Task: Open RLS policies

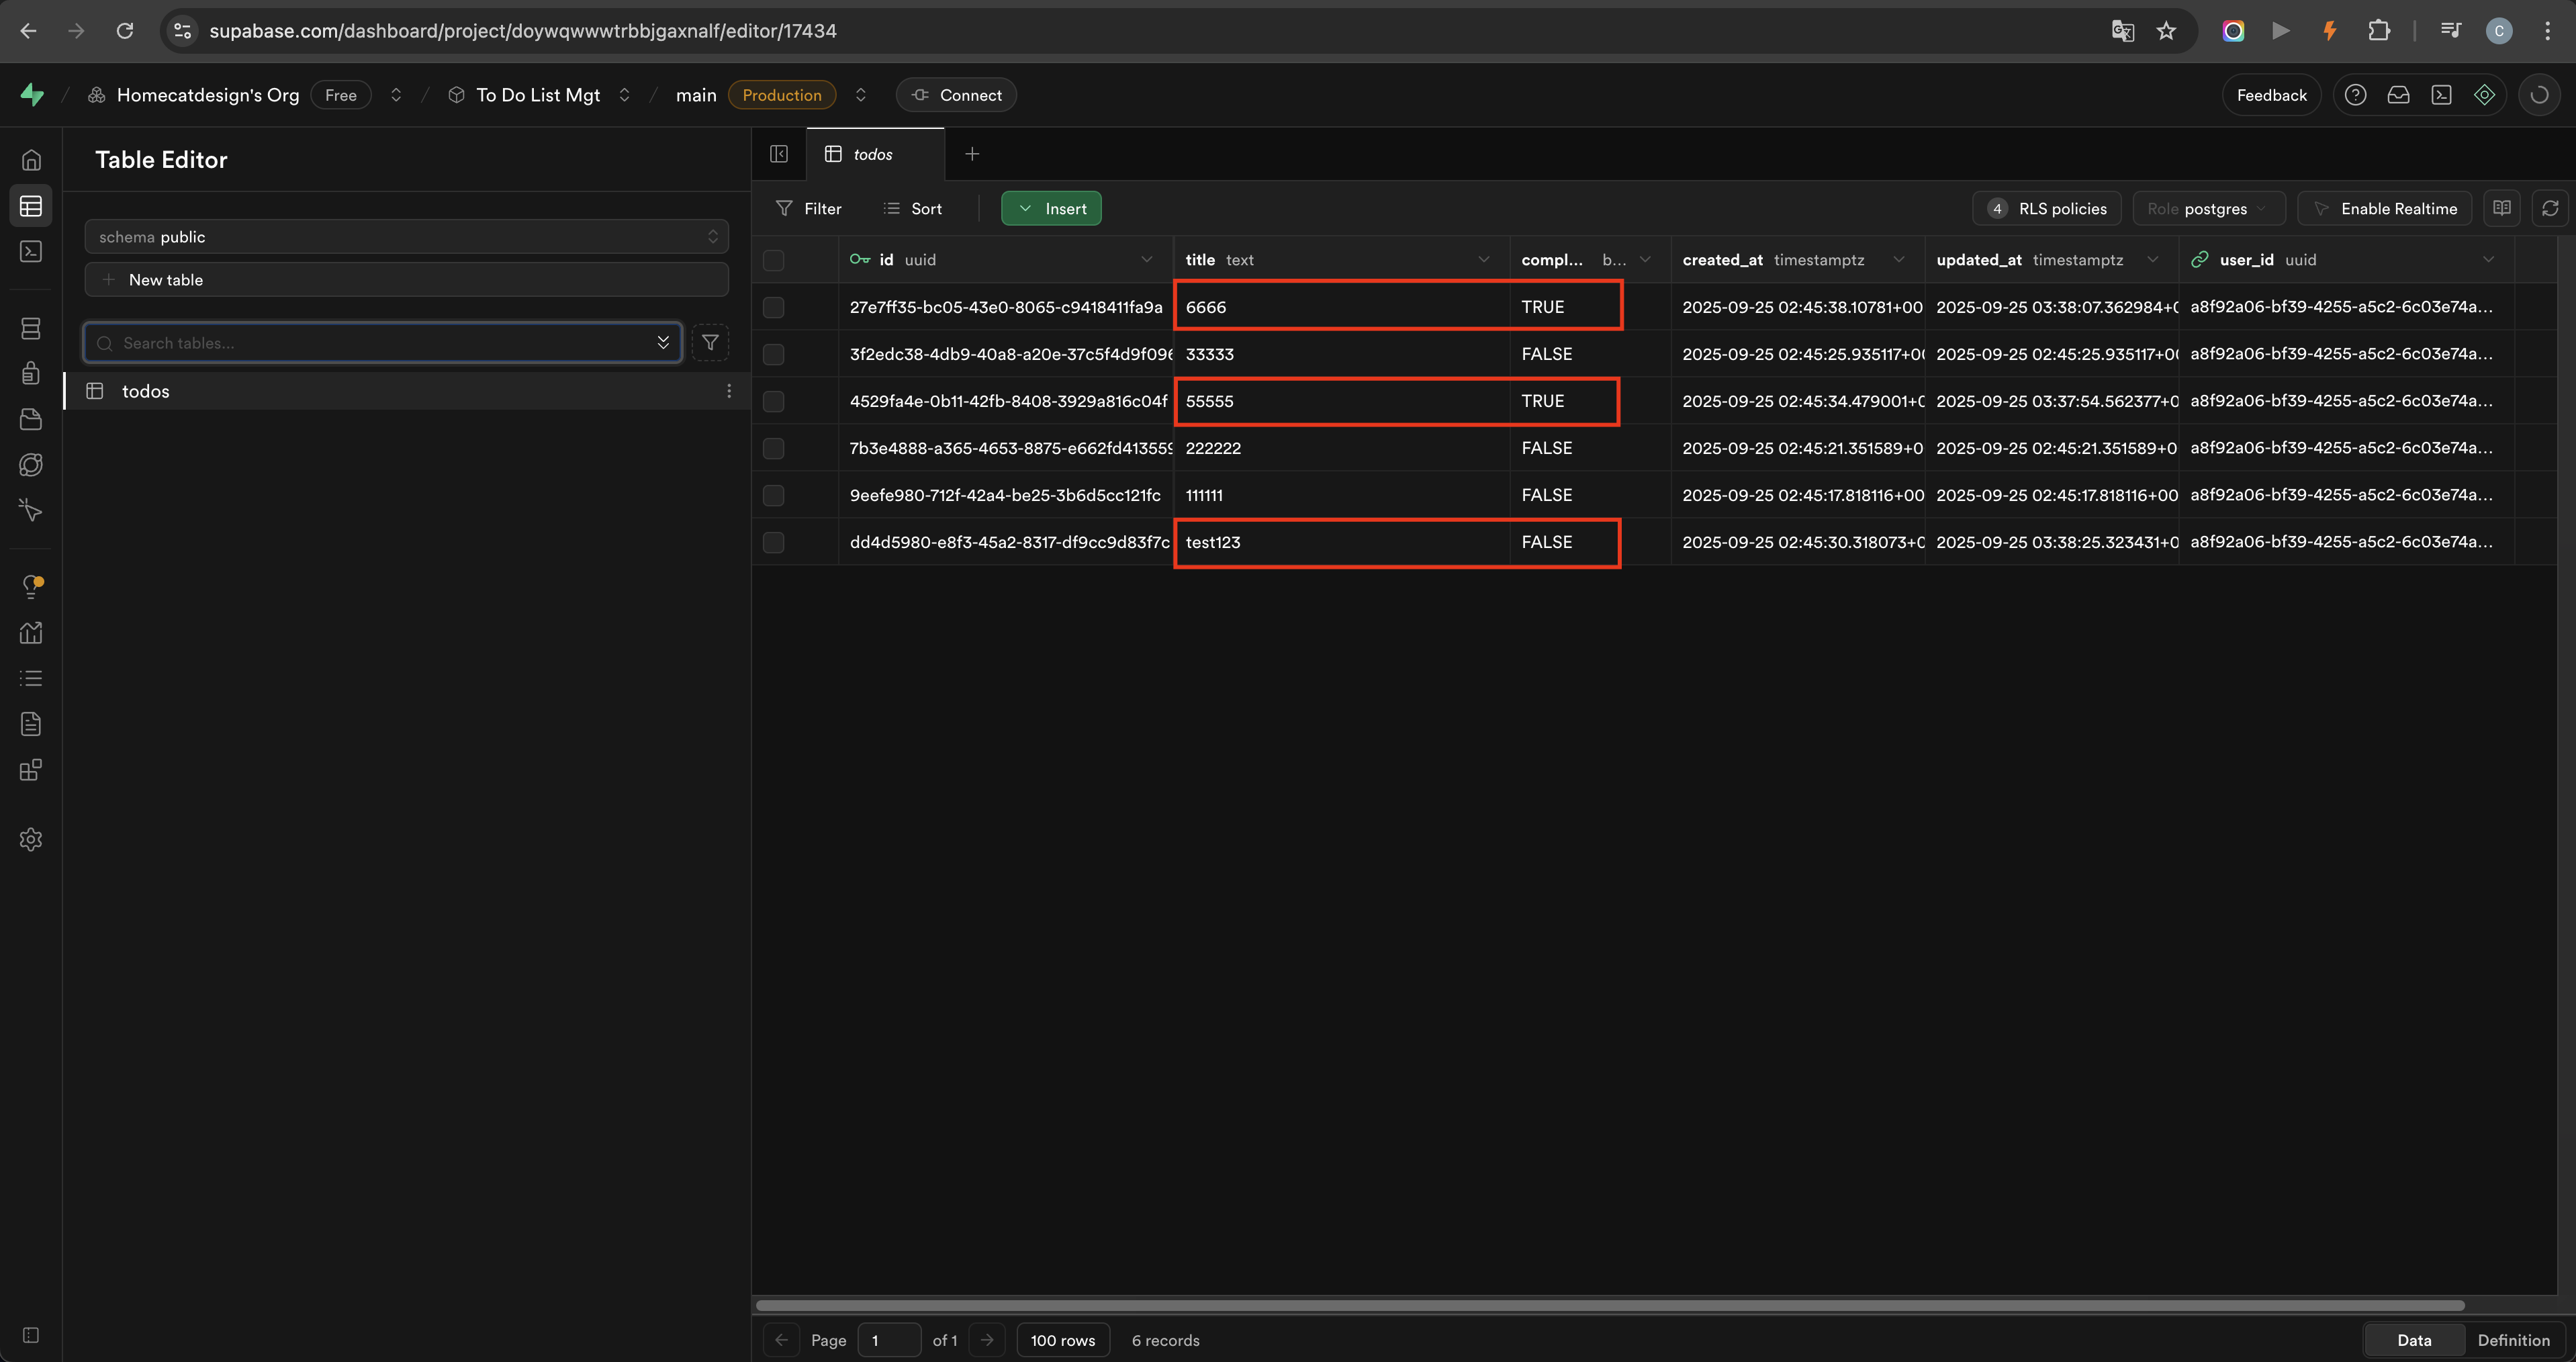Action: pyautogui.click(x=2047, y=208)
